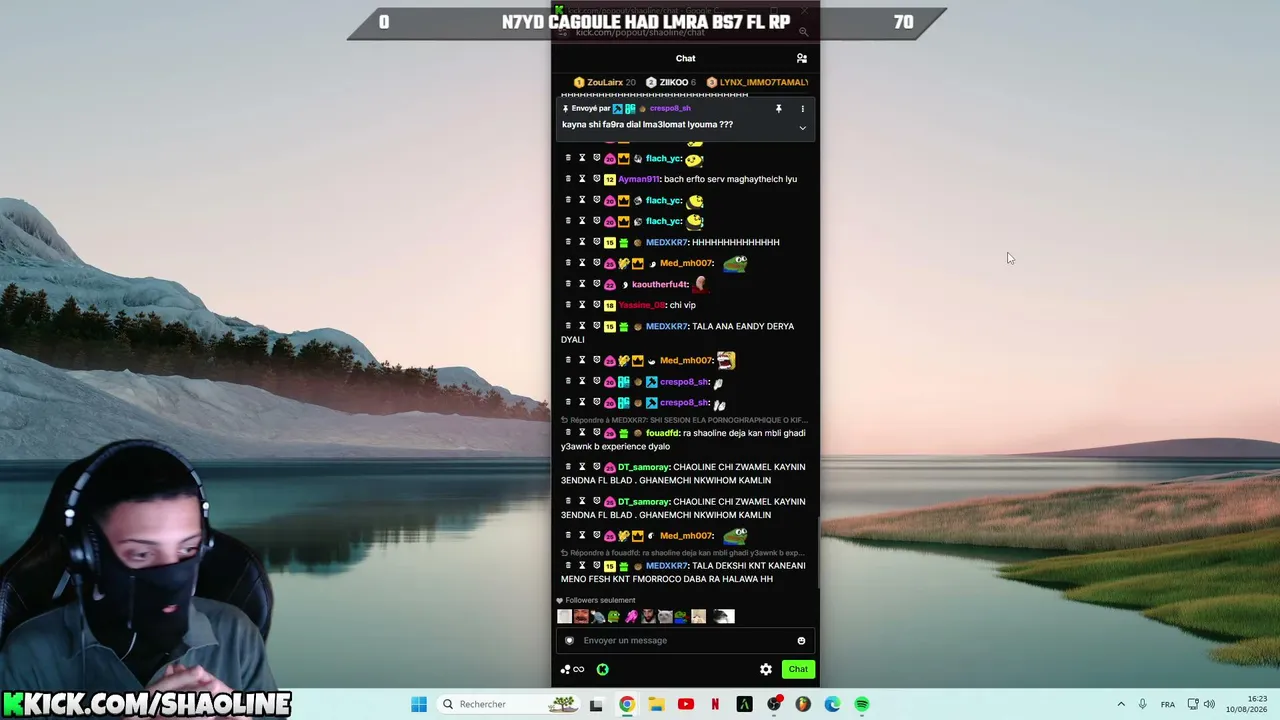Screen dimensions: 1280x720
Task: Open Microsoft Edge from the taskbar
Action: [832, 704]
